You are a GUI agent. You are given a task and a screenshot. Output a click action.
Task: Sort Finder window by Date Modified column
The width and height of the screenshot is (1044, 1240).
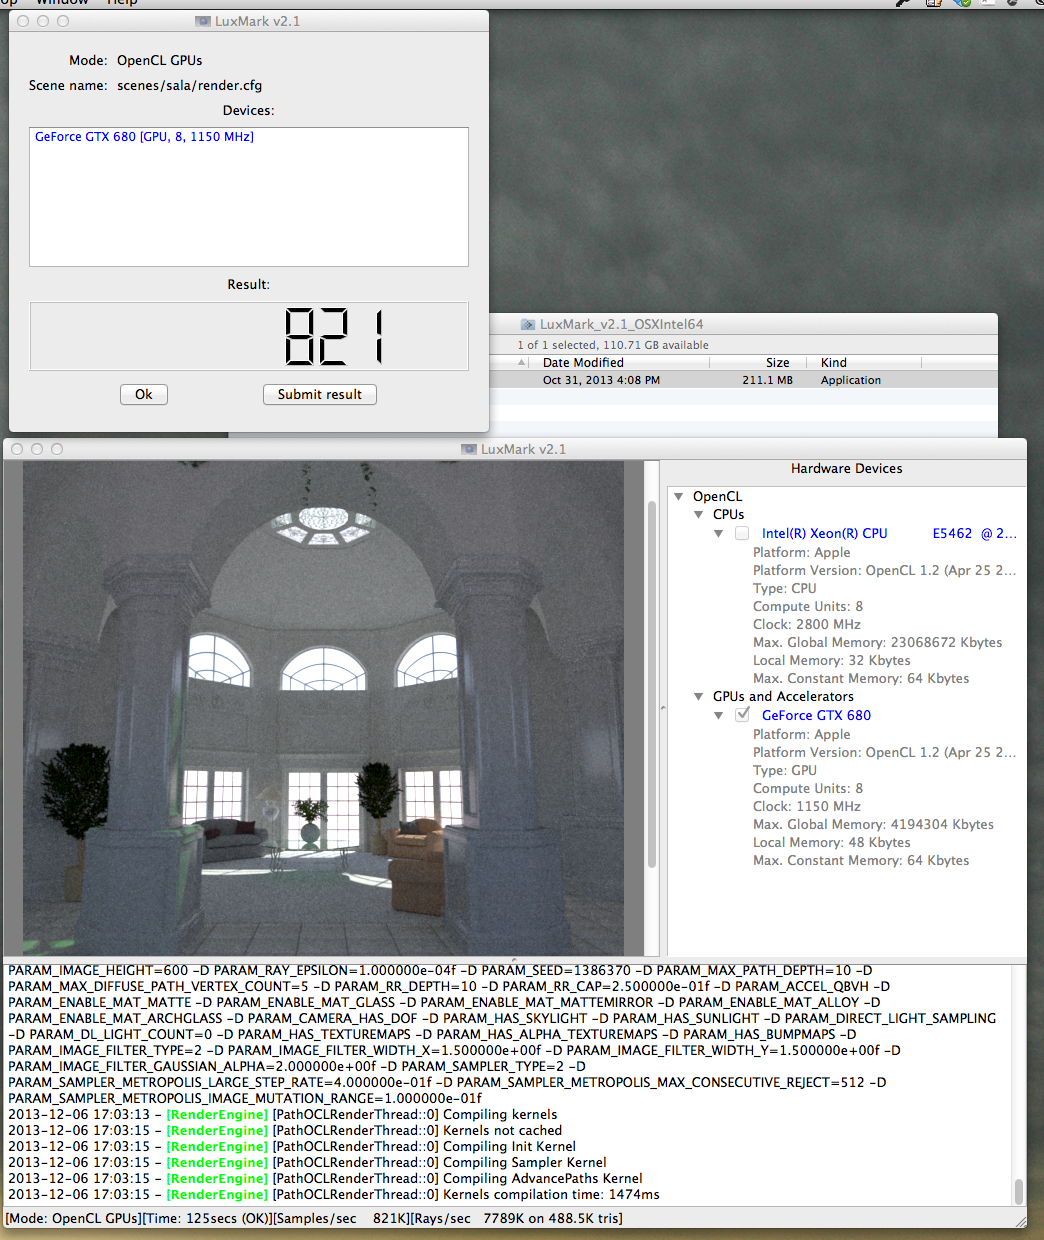tap(583, 363)
